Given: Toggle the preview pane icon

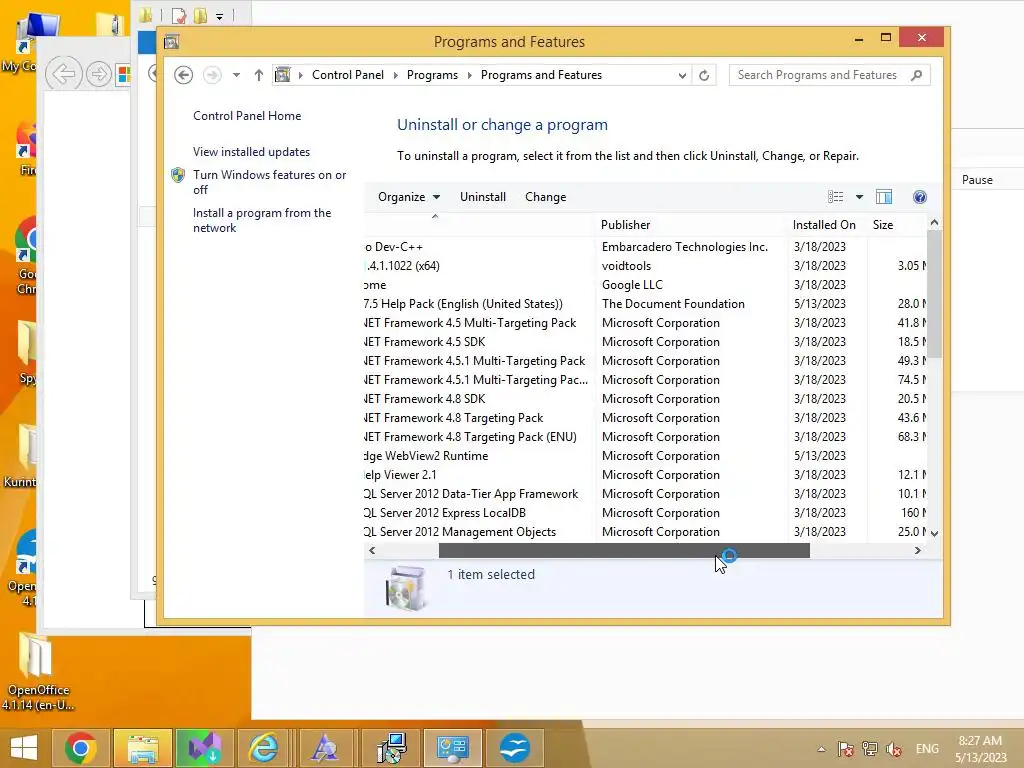Looking at the screenshot, I should (x=884, y=197).
